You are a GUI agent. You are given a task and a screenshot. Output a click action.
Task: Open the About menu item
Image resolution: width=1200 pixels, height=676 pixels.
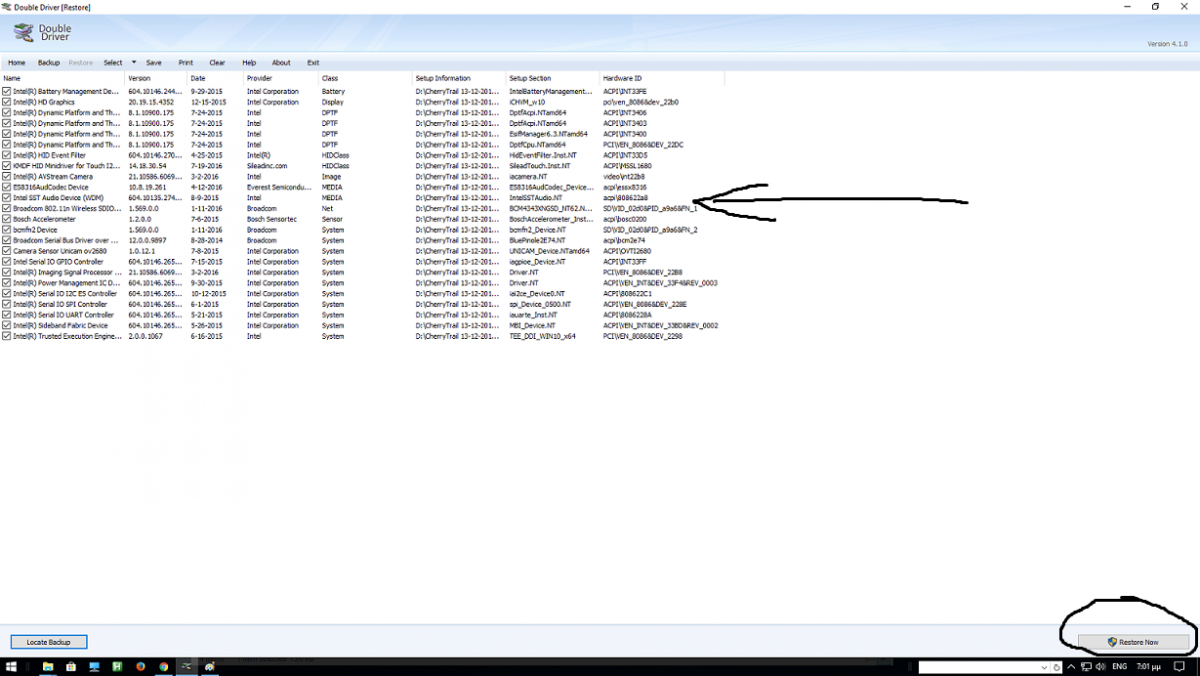[x=282, y=62]
